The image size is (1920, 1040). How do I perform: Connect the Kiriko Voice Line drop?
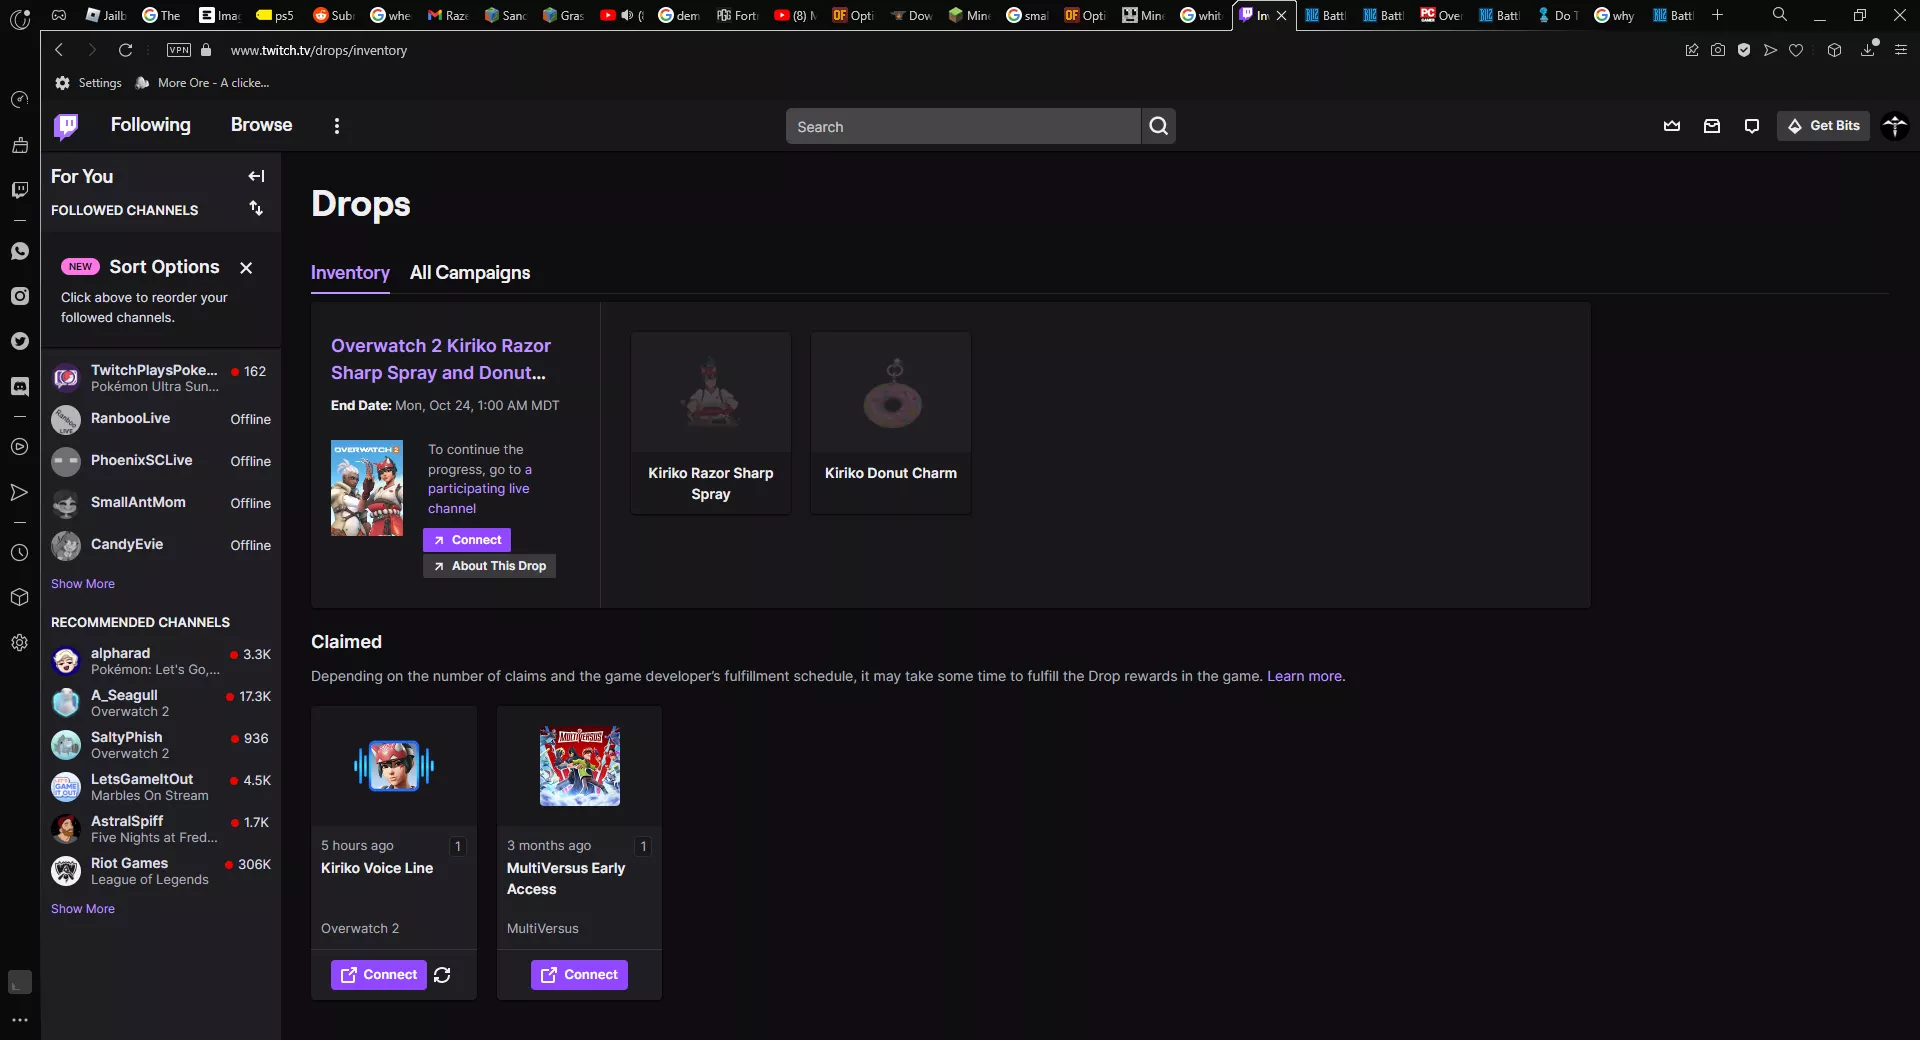(377, 975)
